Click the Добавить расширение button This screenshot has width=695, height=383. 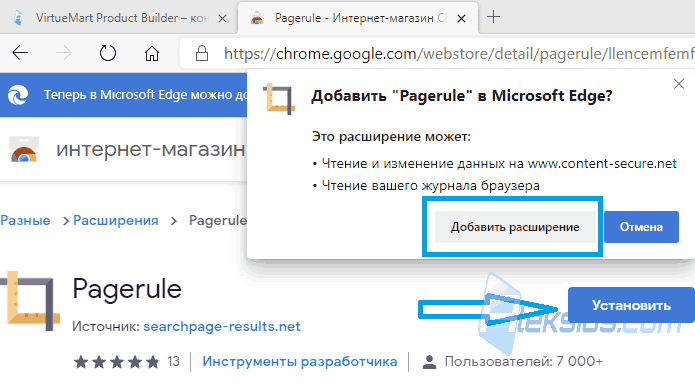515,227
